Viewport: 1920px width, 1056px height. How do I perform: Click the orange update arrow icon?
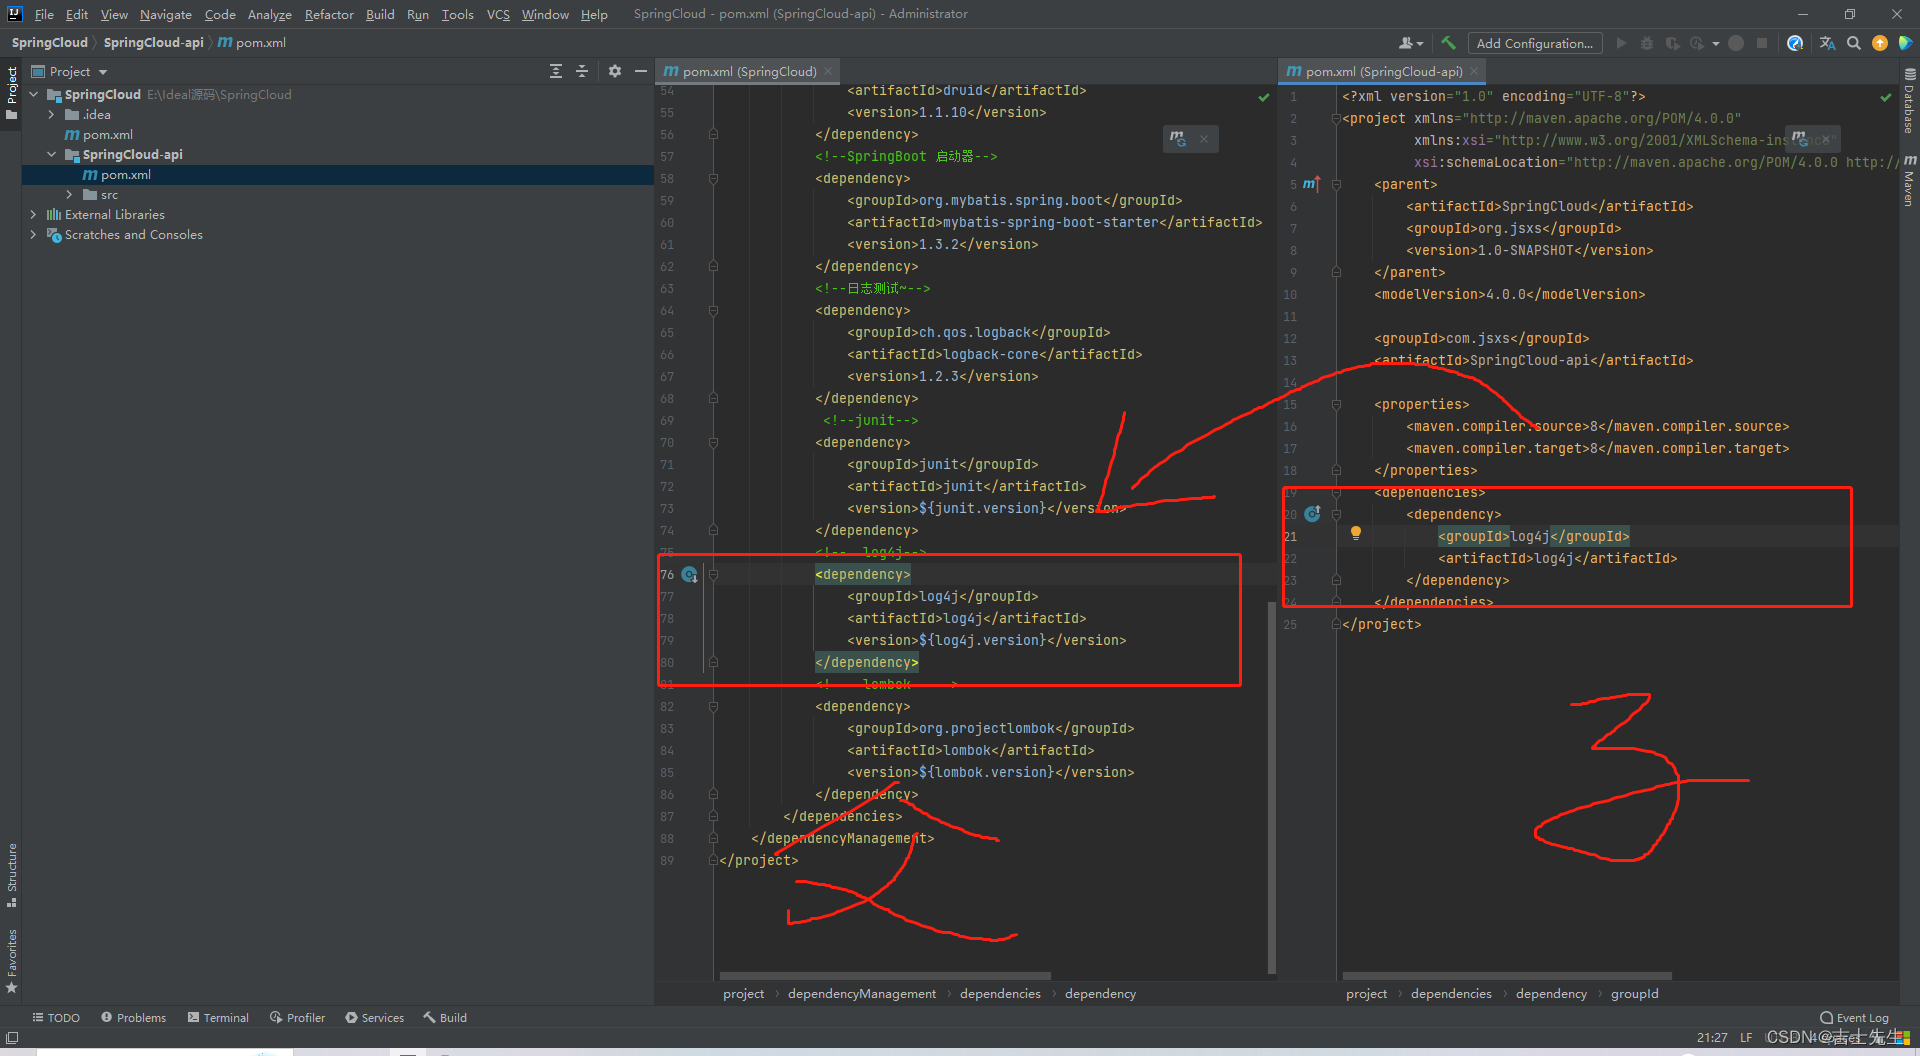pos(1880,43)
